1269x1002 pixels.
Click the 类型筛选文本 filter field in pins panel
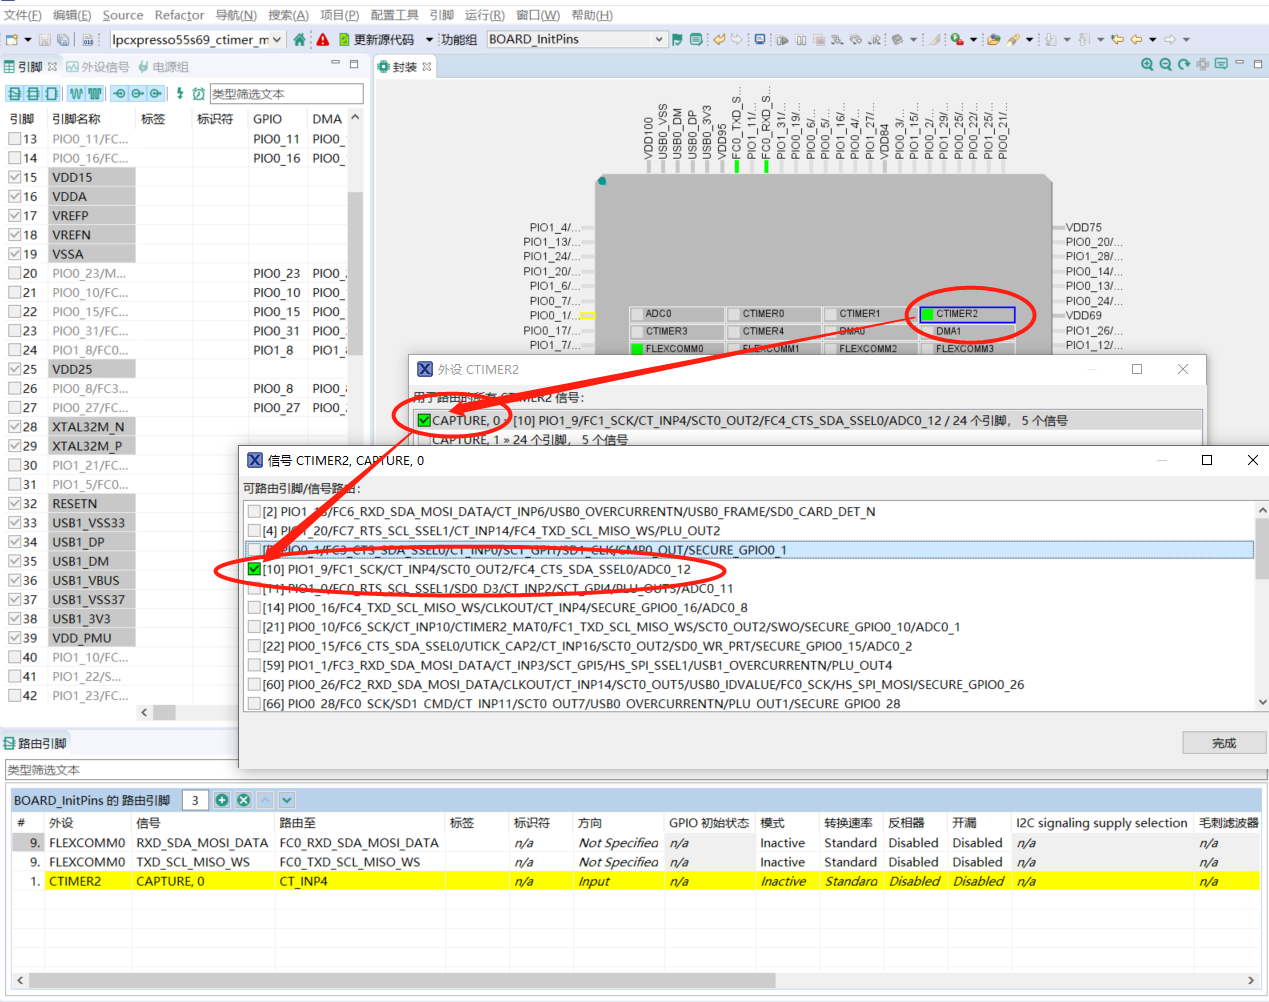[x=285, y=94]
